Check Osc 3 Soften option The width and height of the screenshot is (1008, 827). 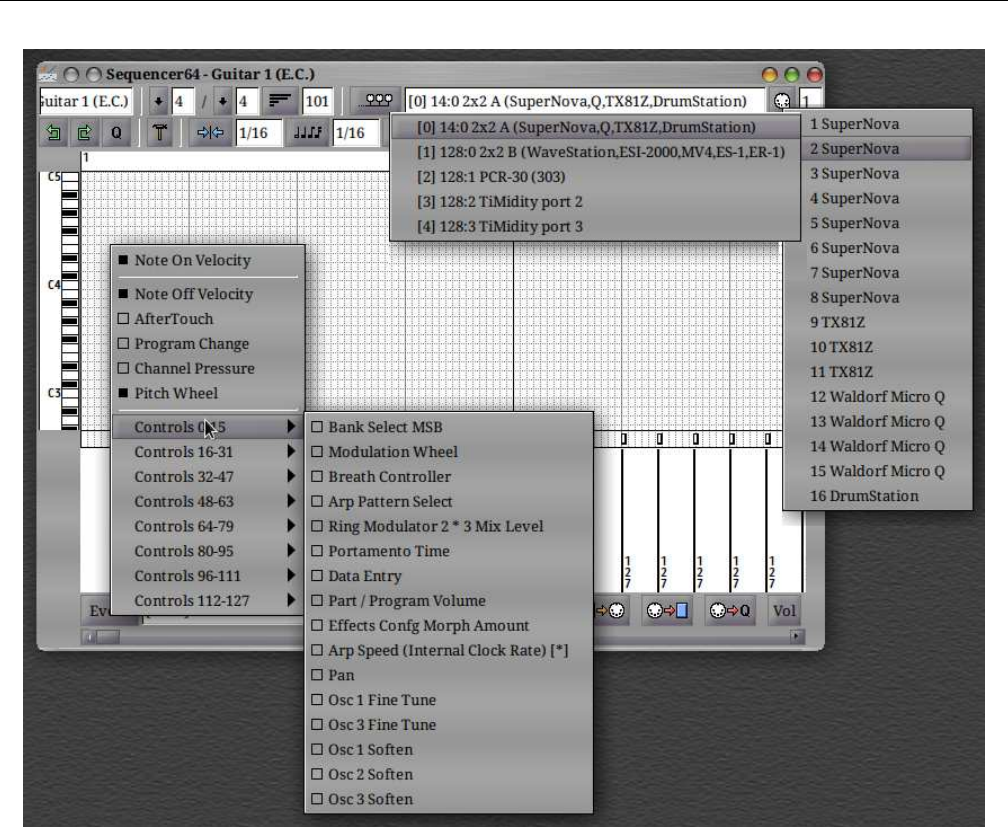pos(448,799)
